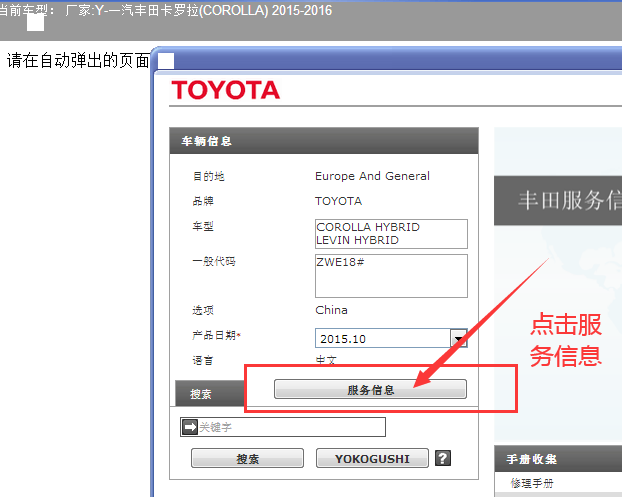Click the 一般代码 label
The width and height of the screenshot is (622, 497).
(x=214, y=261)
